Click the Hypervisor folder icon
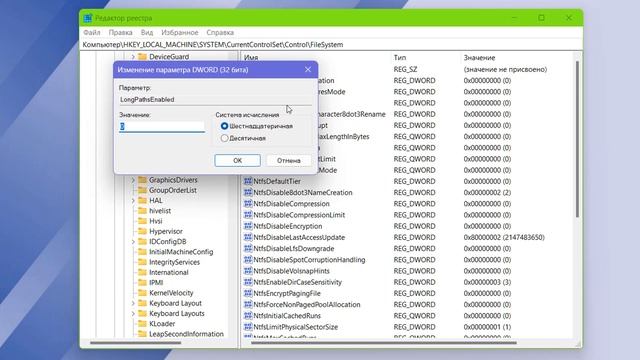 [142, 231]
